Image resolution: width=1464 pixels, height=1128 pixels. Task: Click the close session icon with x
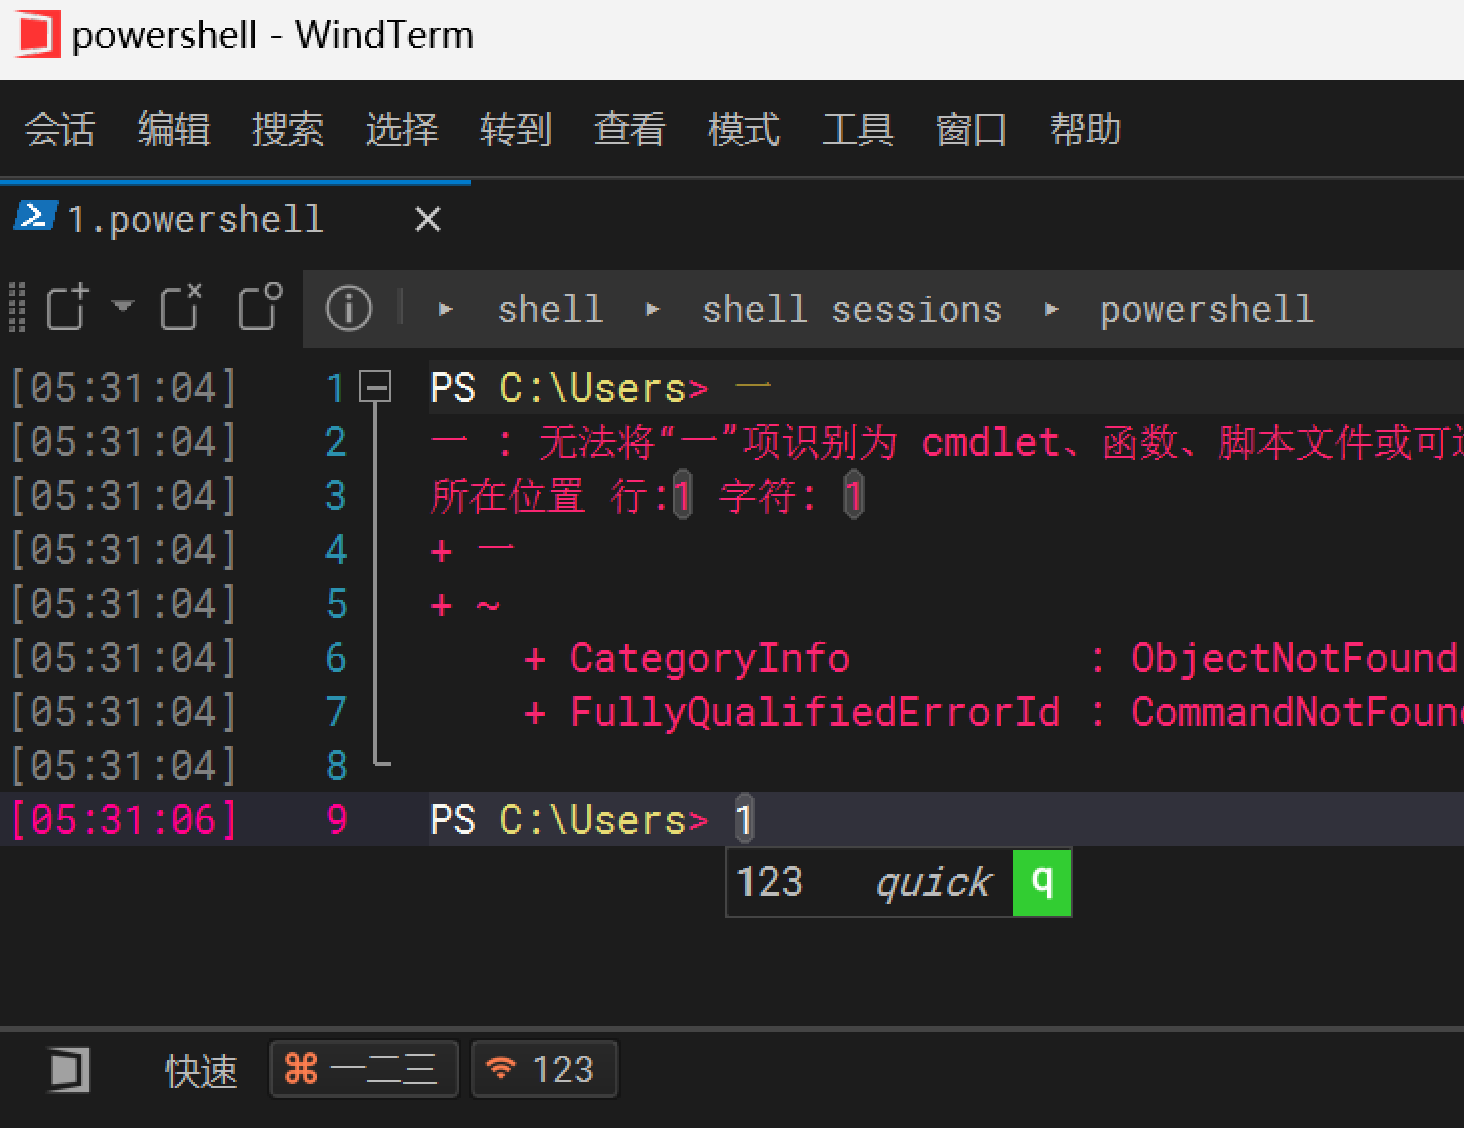[181, 307]
